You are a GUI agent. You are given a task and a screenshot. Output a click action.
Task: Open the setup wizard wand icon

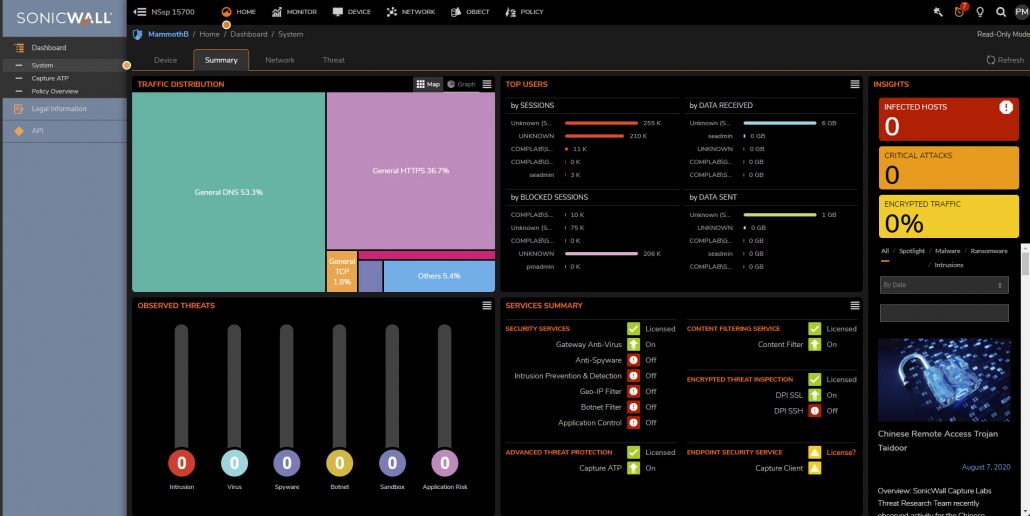pos(938,12)
